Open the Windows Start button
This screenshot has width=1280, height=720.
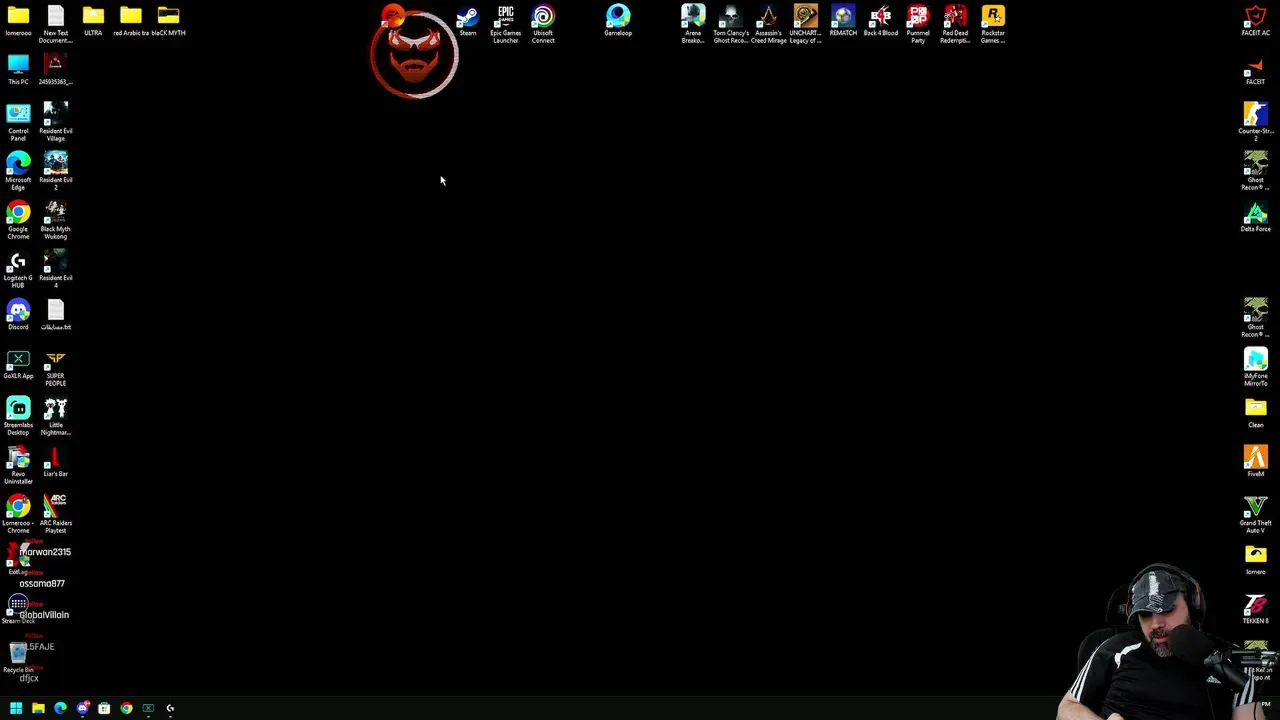point(16,708)
